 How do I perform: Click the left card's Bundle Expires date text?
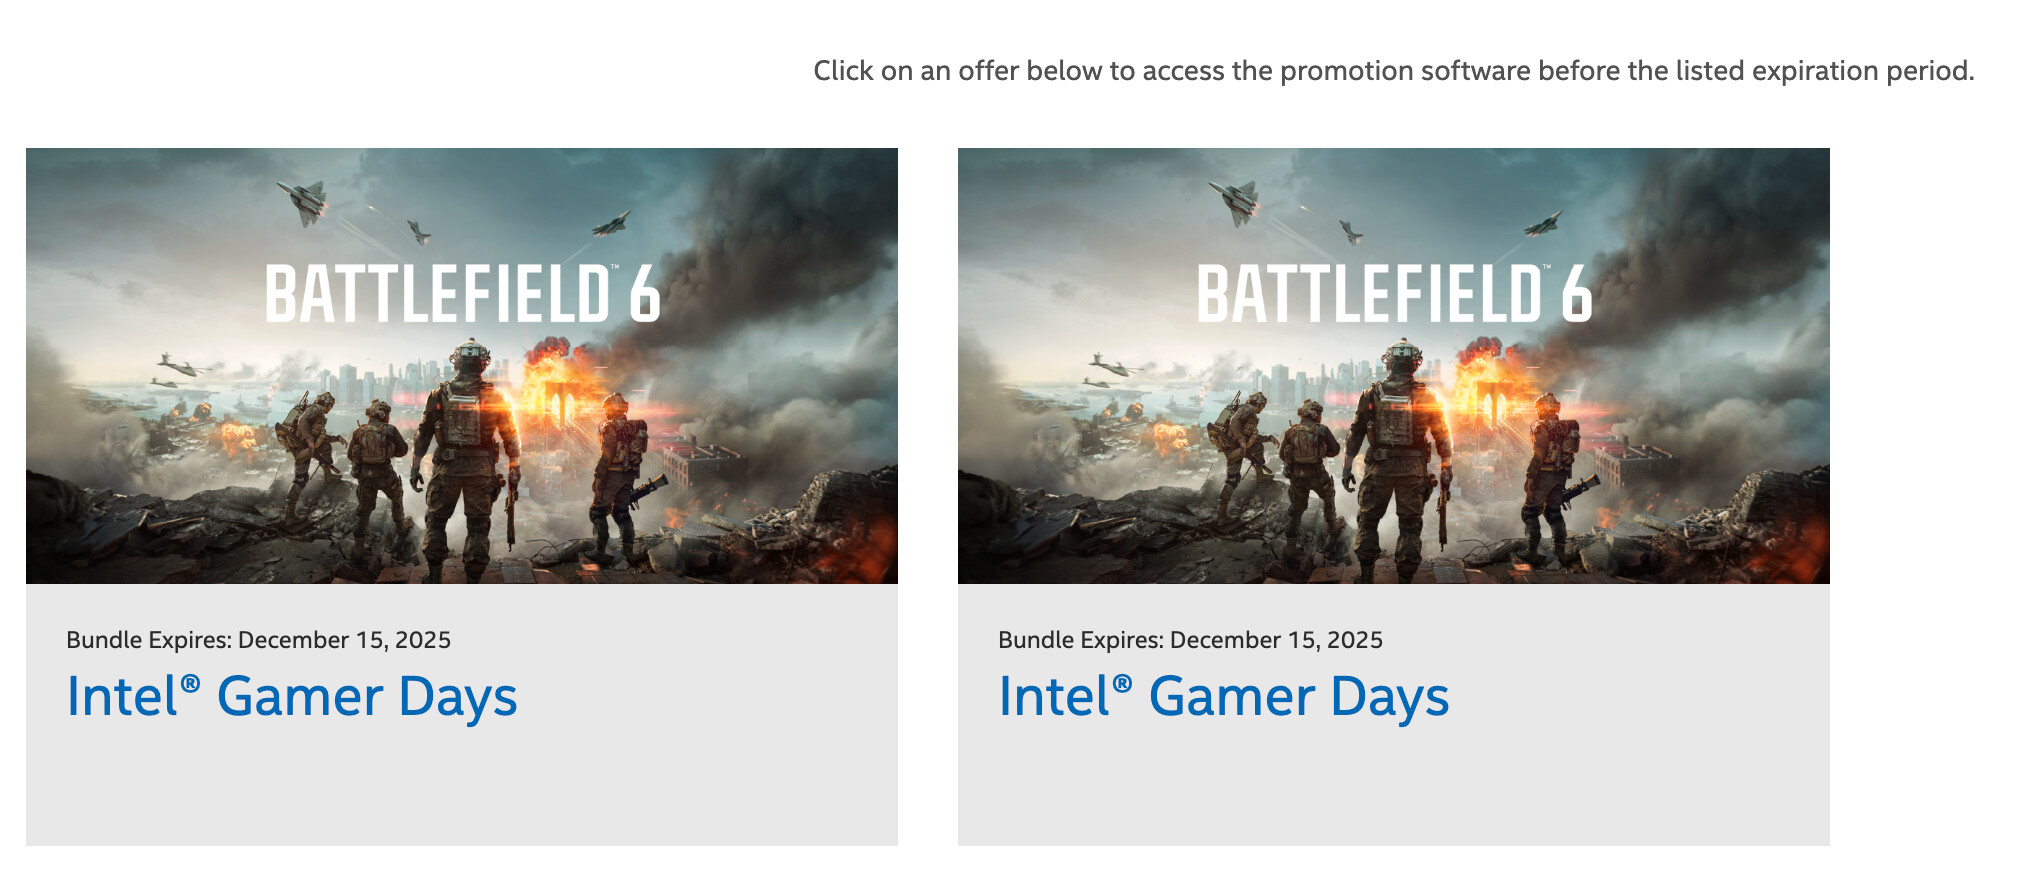point(258,640)
